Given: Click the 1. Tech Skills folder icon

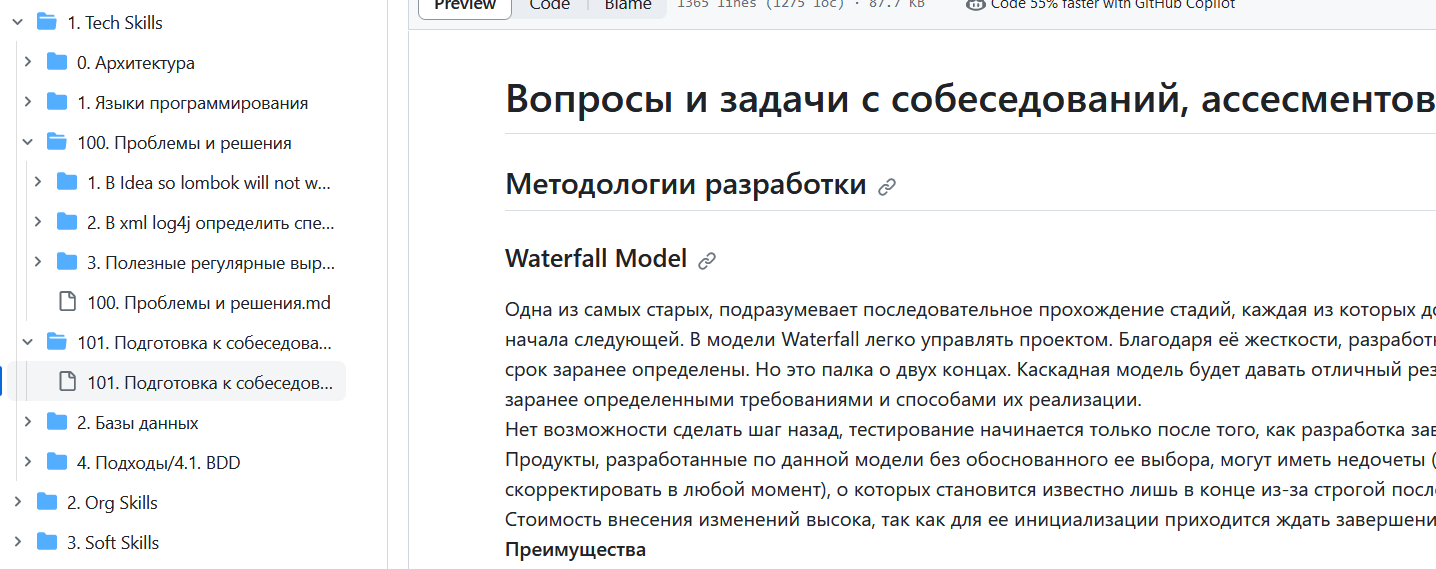Looking at the screenshot, I should [x=47, y=22].
